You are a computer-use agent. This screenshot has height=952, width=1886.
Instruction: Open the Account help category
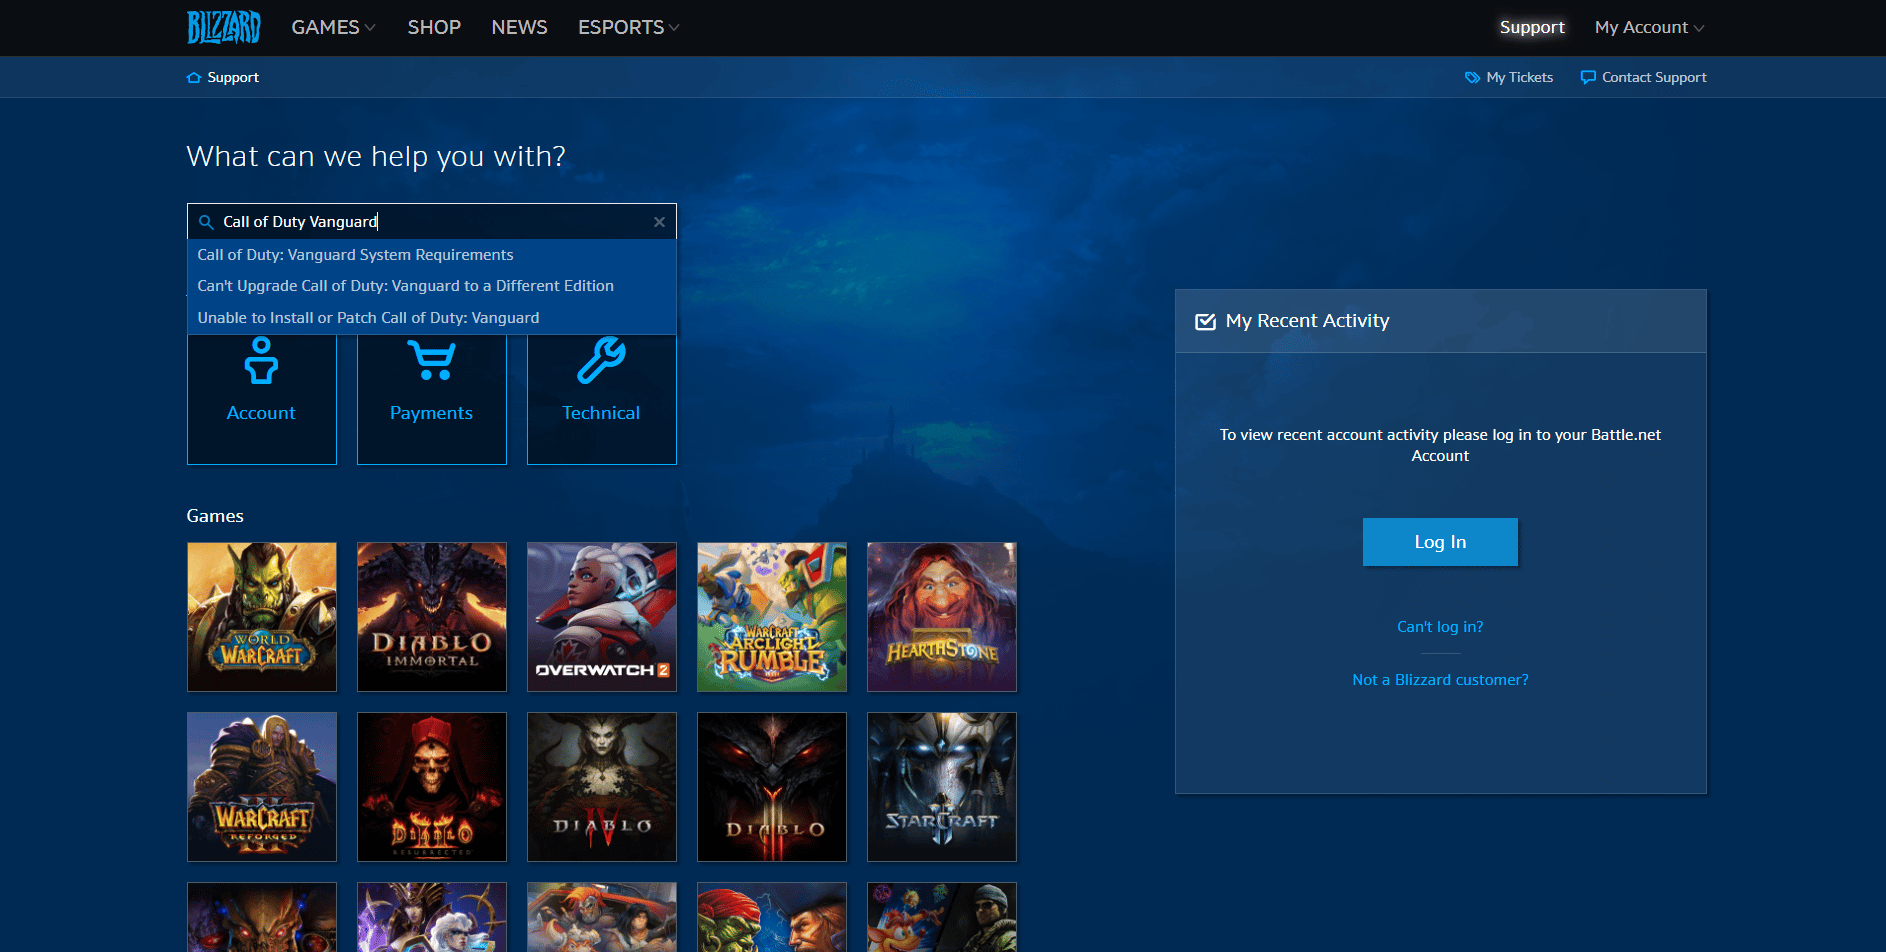coord(262,399)
